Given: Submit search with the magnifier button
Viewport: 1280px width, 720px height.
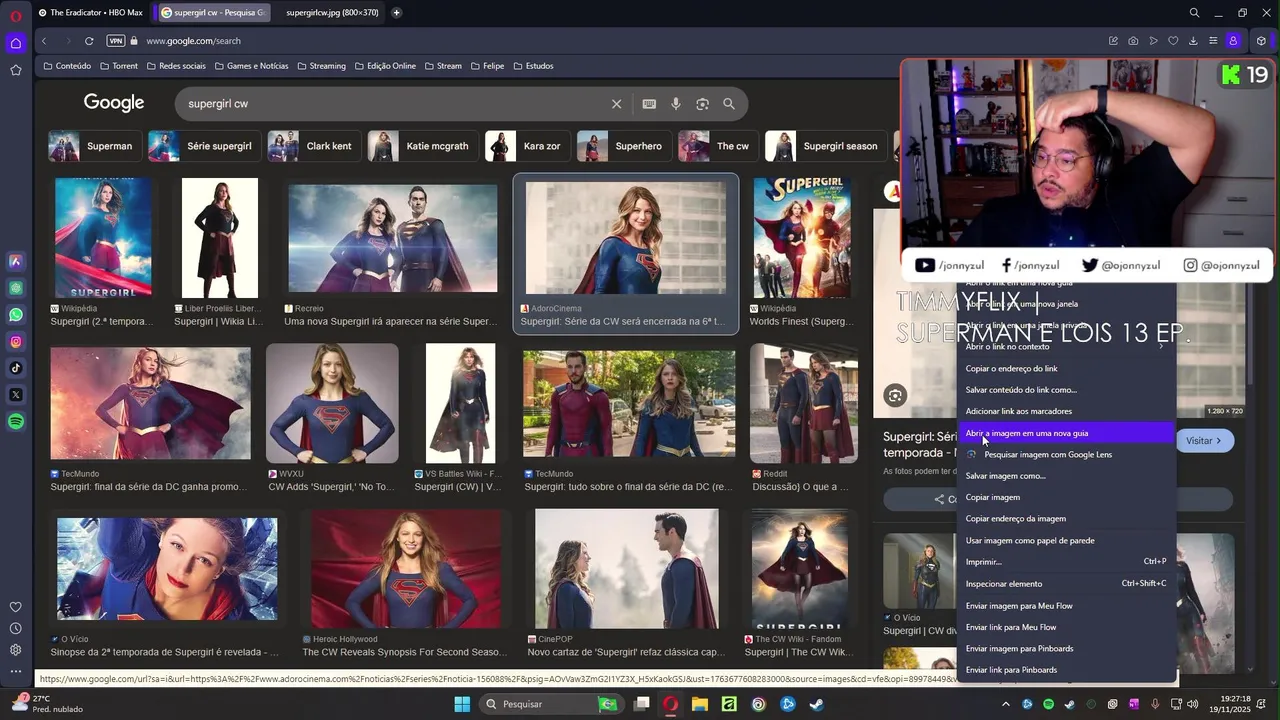Looking at the screenshot, I should tap(729, 104).
